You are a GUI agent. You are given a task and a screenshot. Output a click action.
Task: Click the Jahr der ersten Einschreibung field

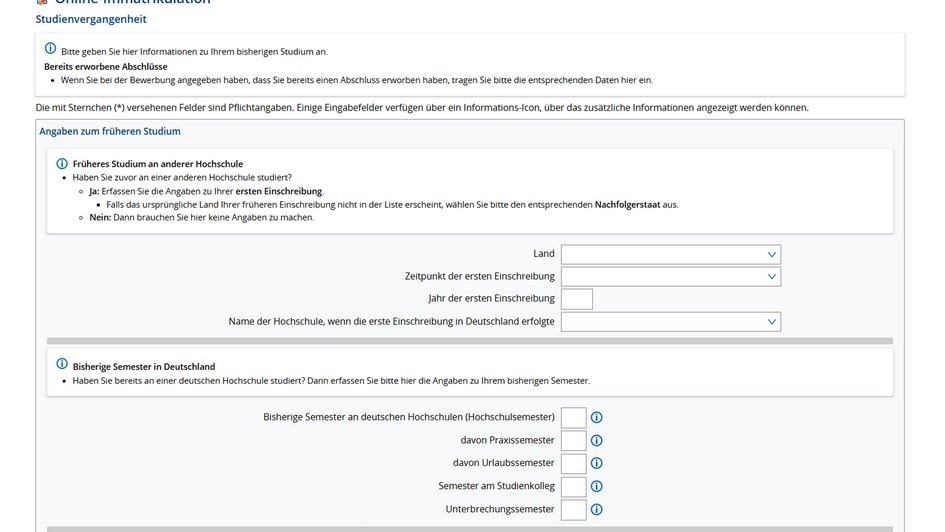(577, 299)
